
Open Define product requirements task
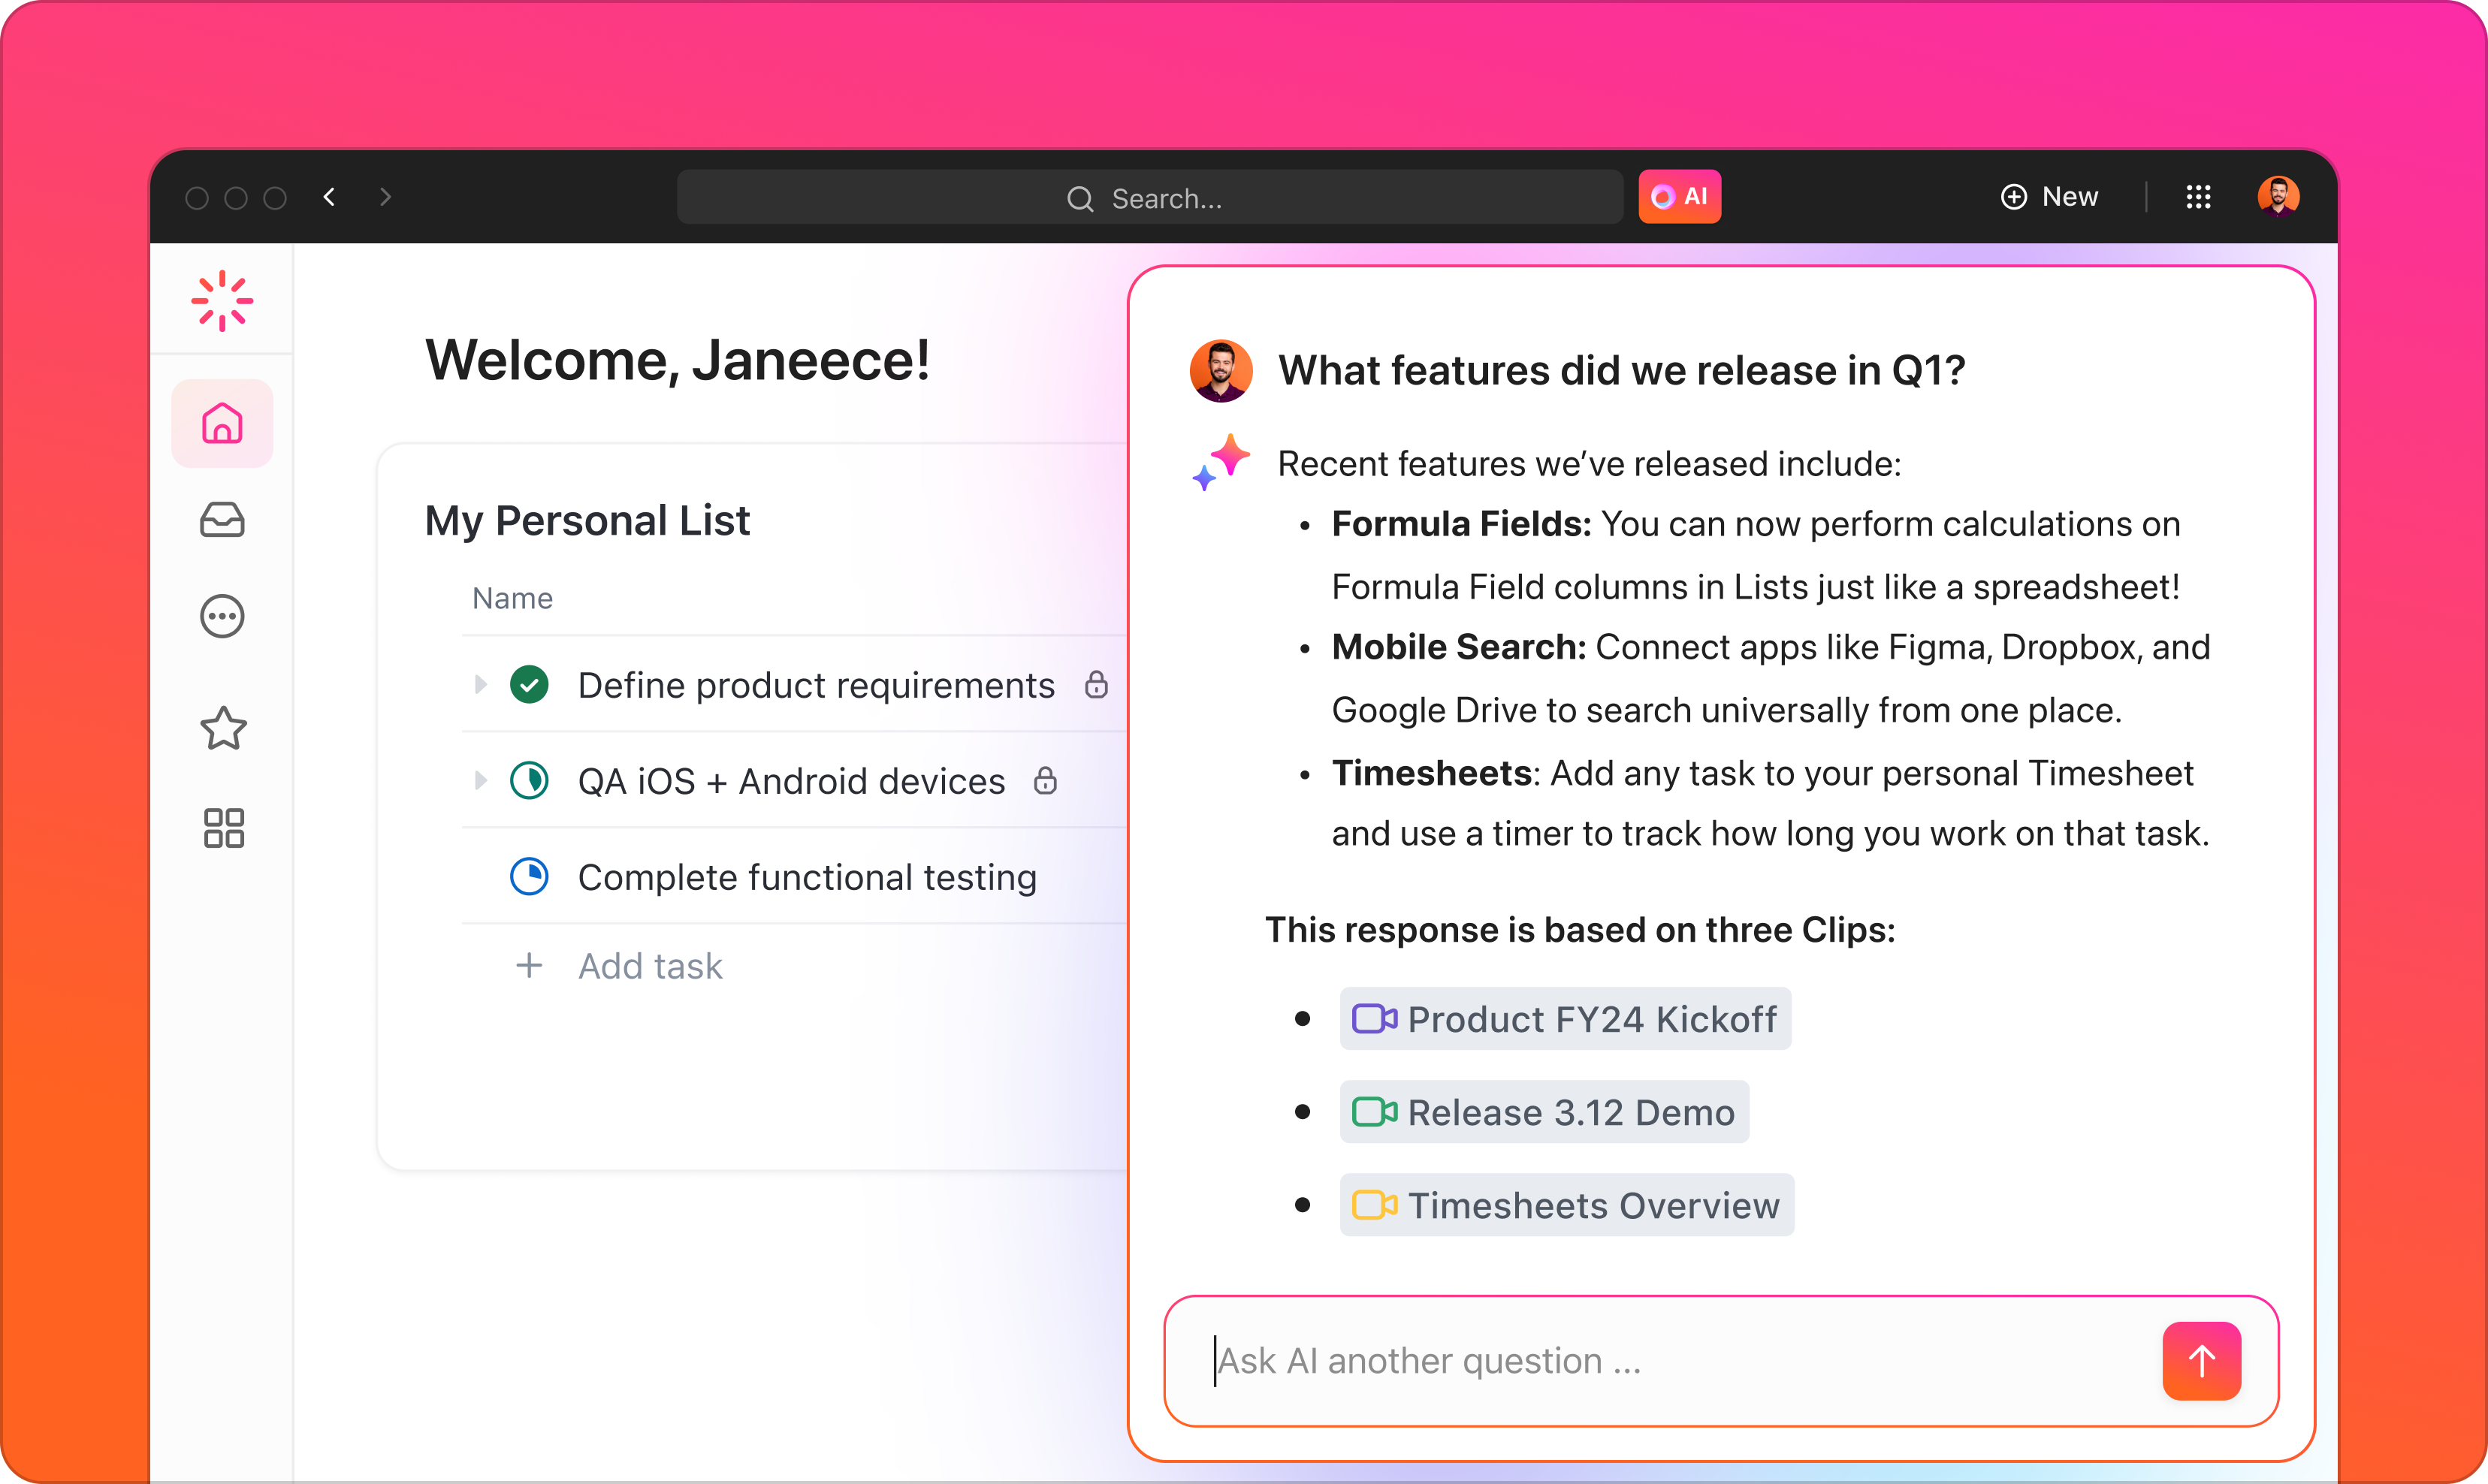816,686
